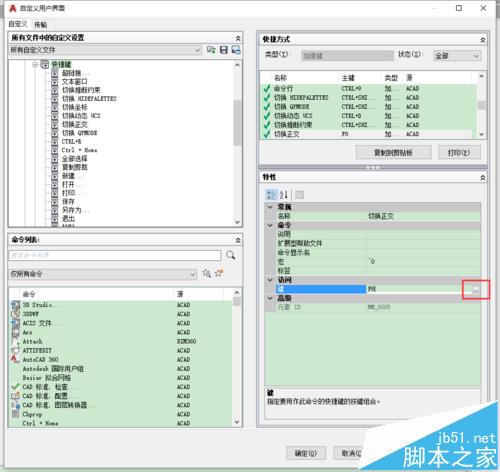This screenshot has height=472, width=500.
Task: Collapse the 快捷键 tree node
Action: coord(35,65)
